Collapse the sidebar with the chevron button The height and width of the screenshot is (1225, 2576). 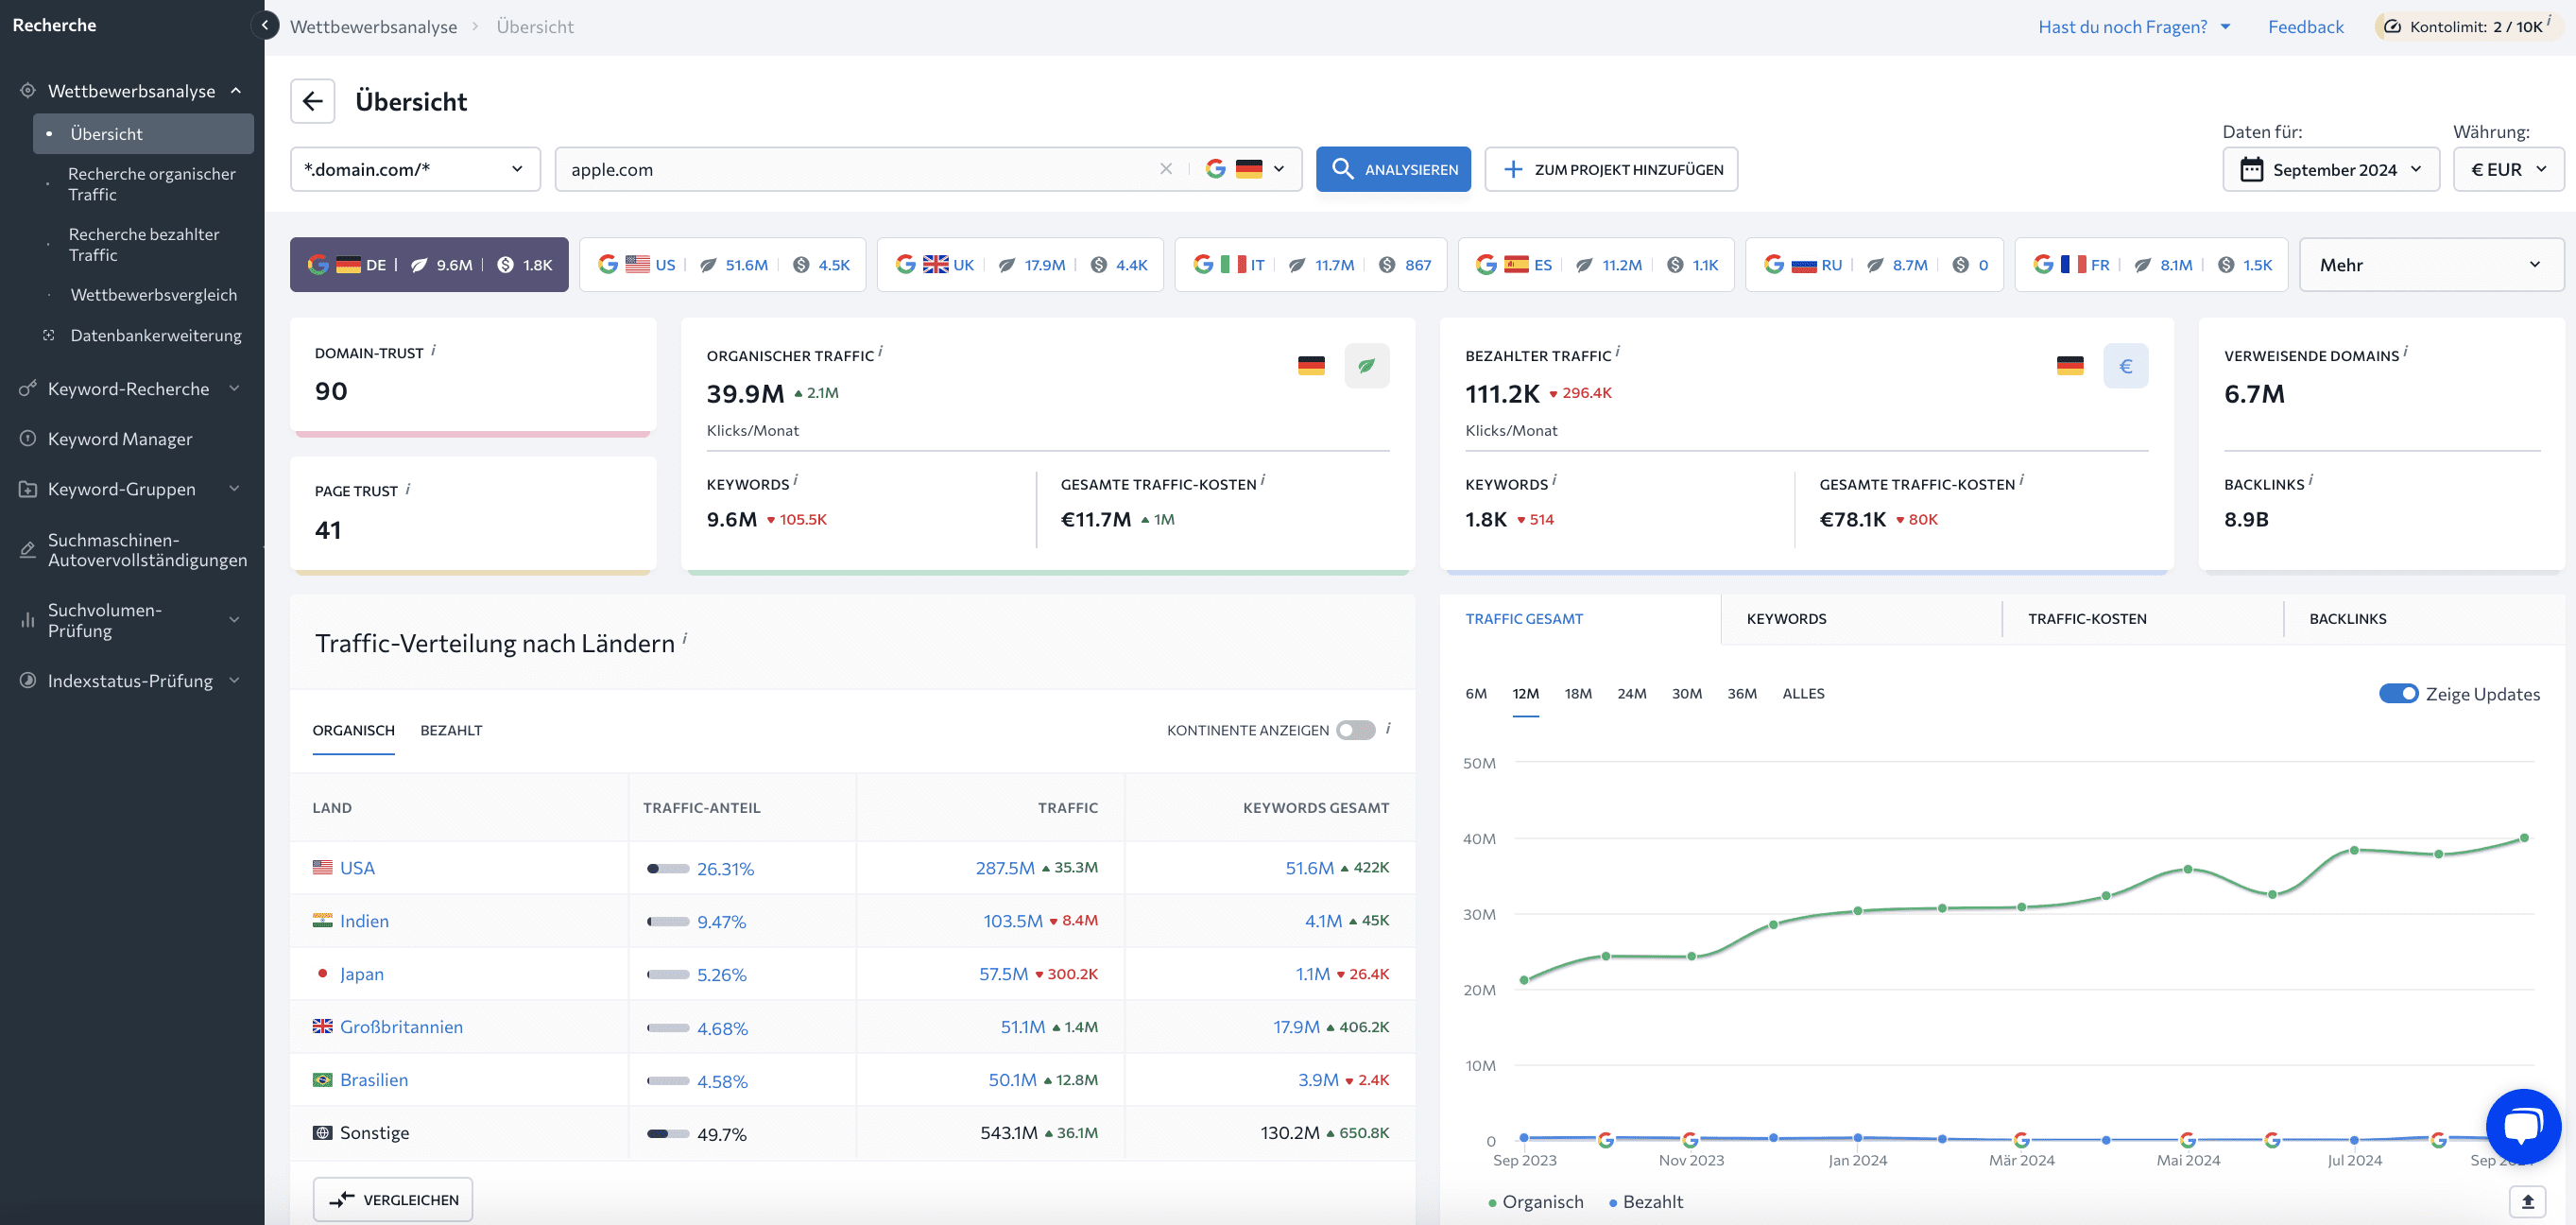265,25
